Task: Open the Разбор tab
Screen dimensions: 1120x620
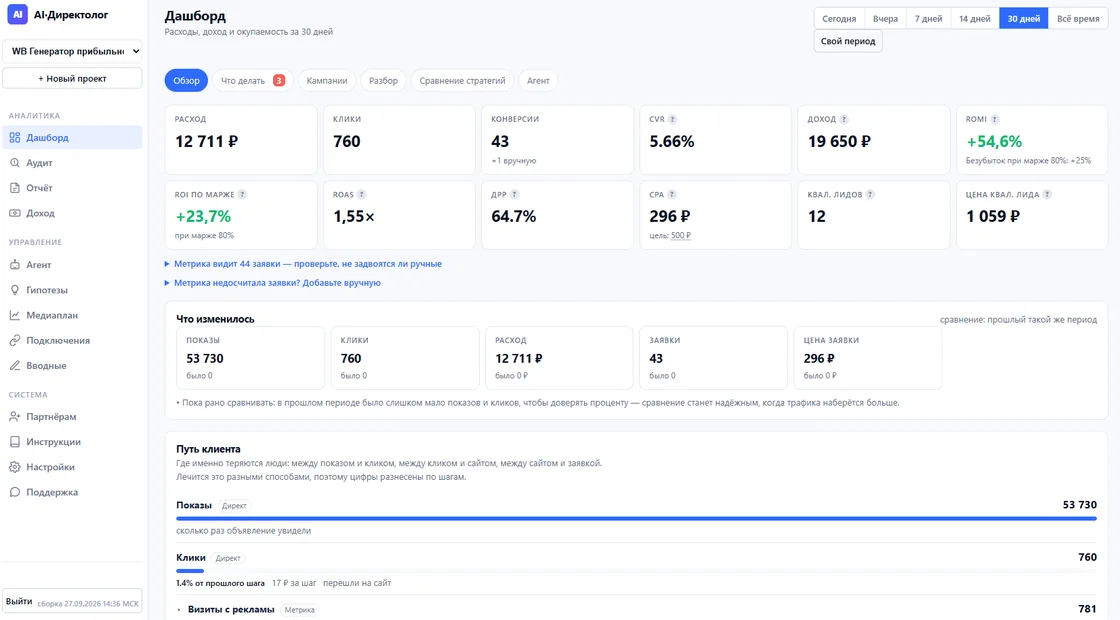Action: coord(384,81)
